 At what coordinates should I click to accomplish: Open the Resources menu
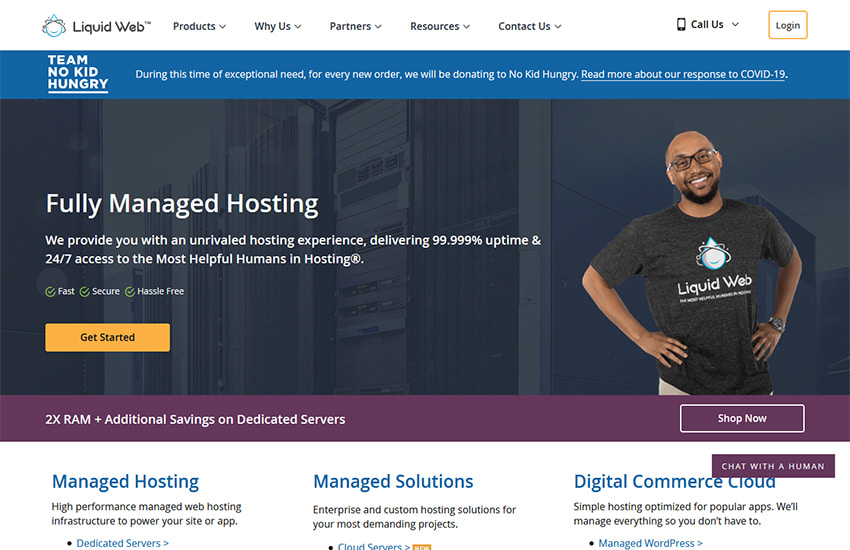(x=440, y=26)
